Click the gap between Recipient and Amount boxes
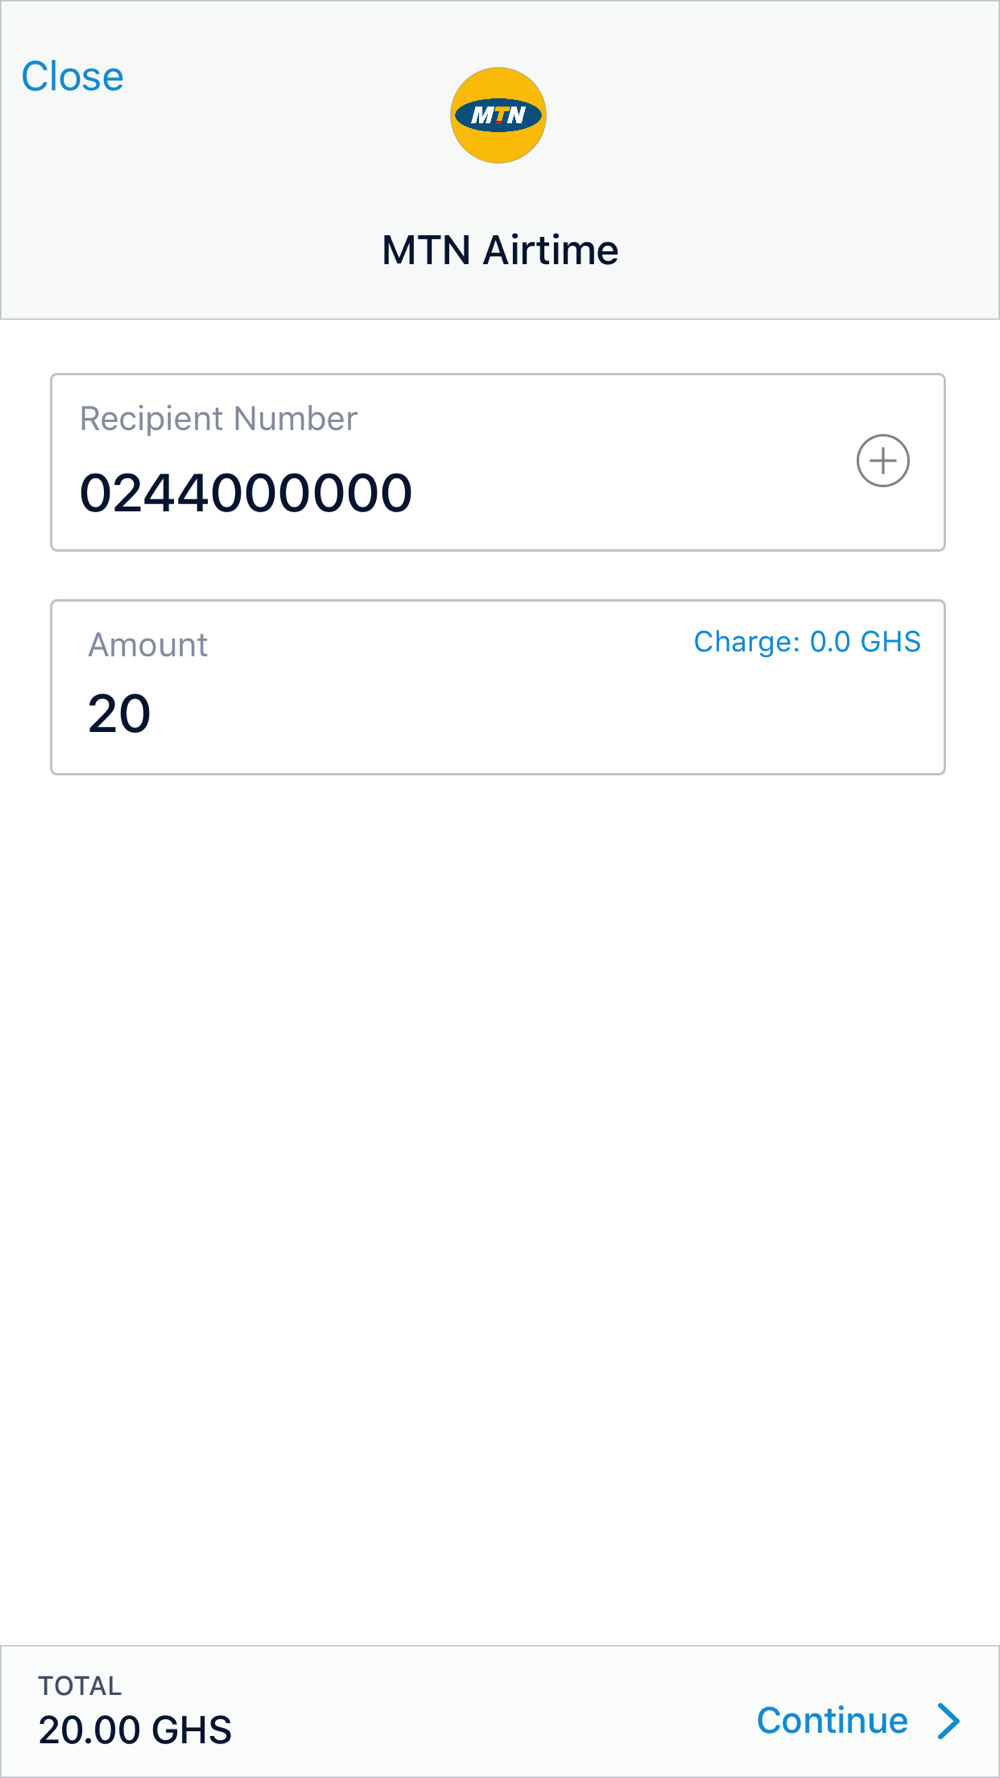 (x=498, y=576)
